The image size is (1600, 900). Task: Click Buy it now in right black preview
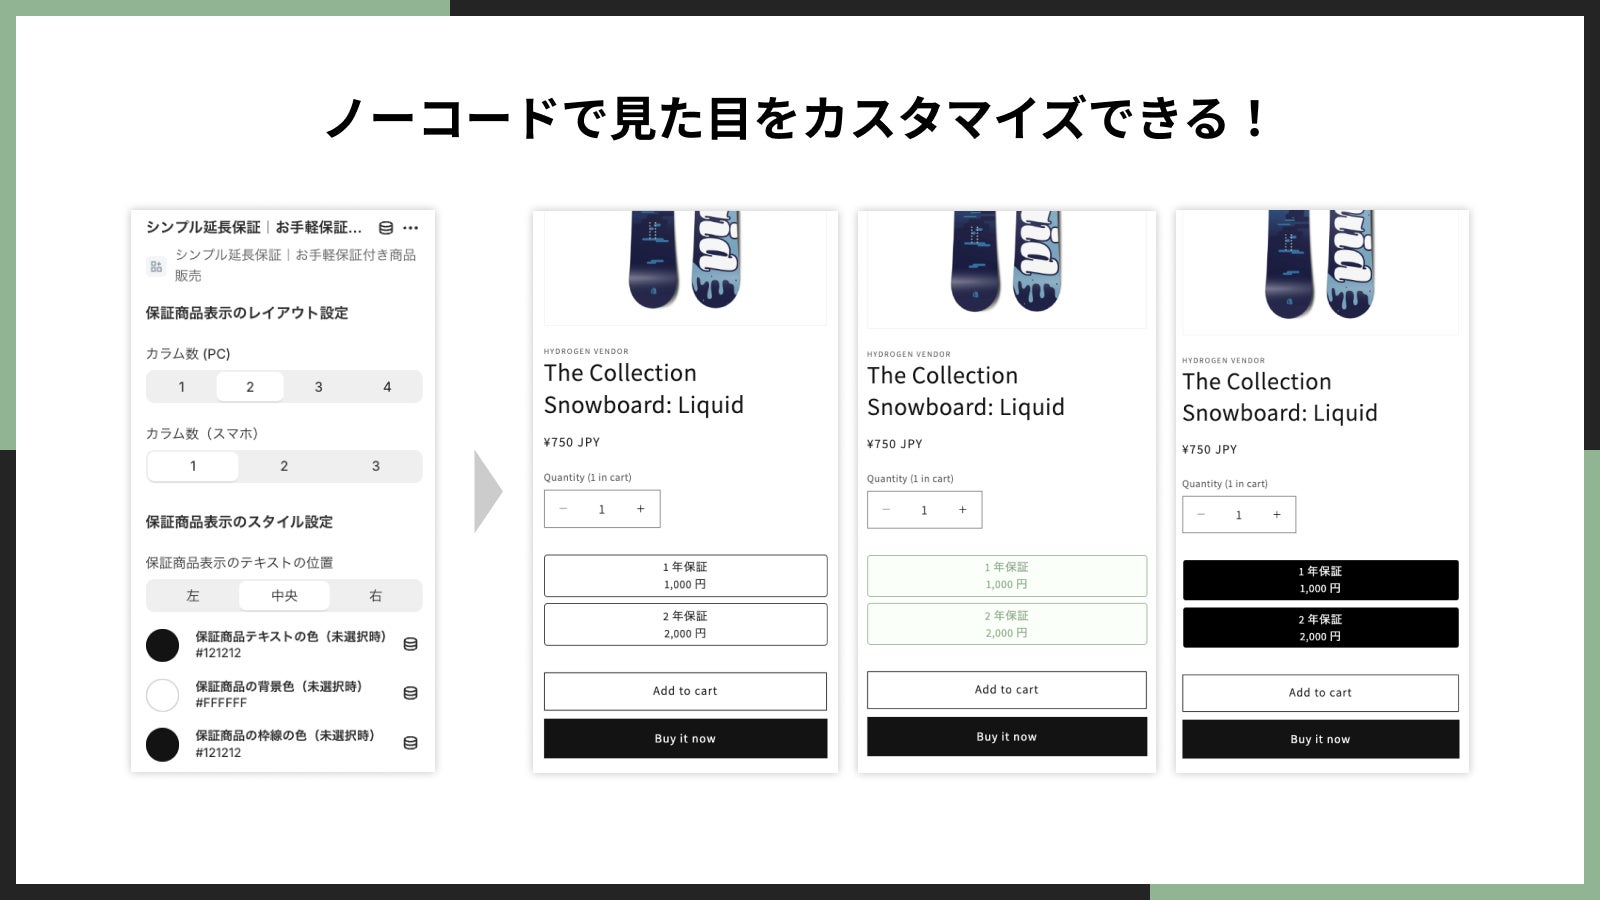1320,740
